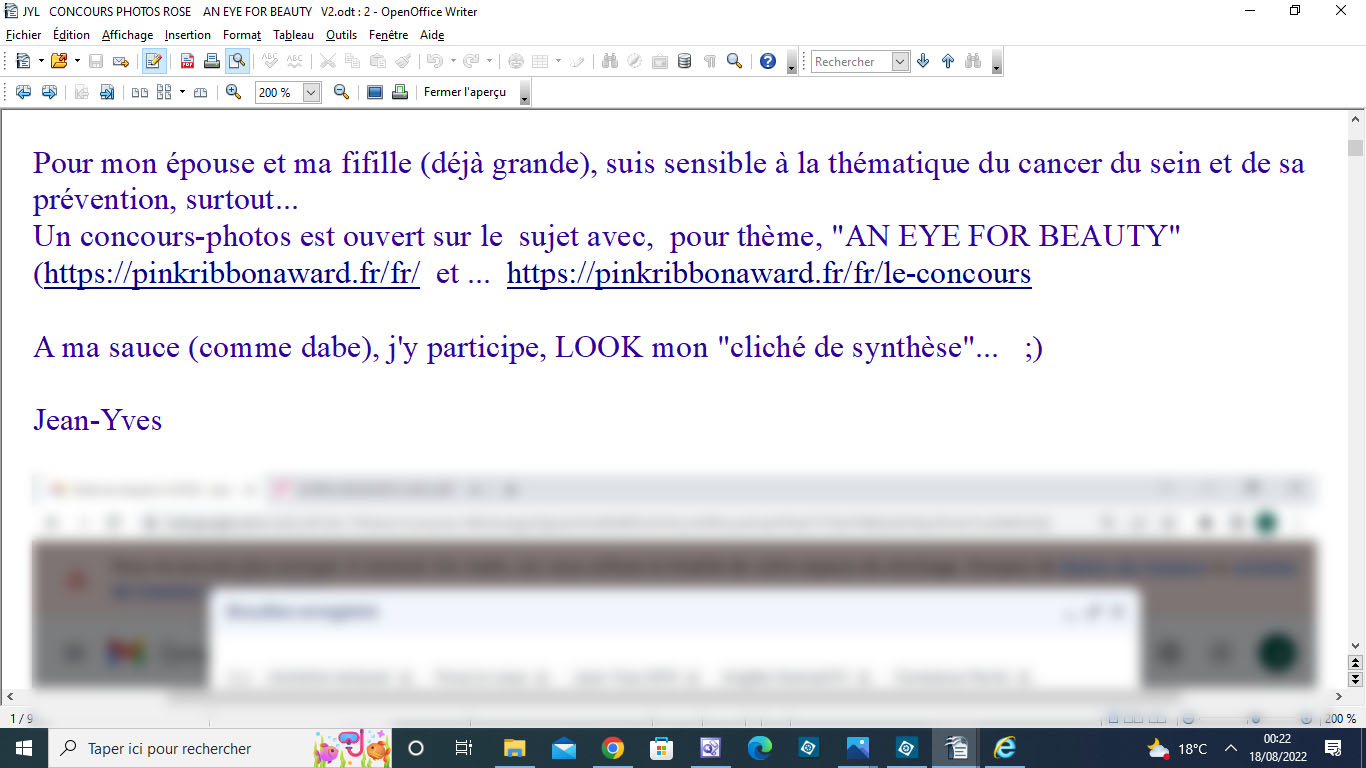Click the Fermer l'aperçu button
1366x768 pixels.
pos(465,92)
